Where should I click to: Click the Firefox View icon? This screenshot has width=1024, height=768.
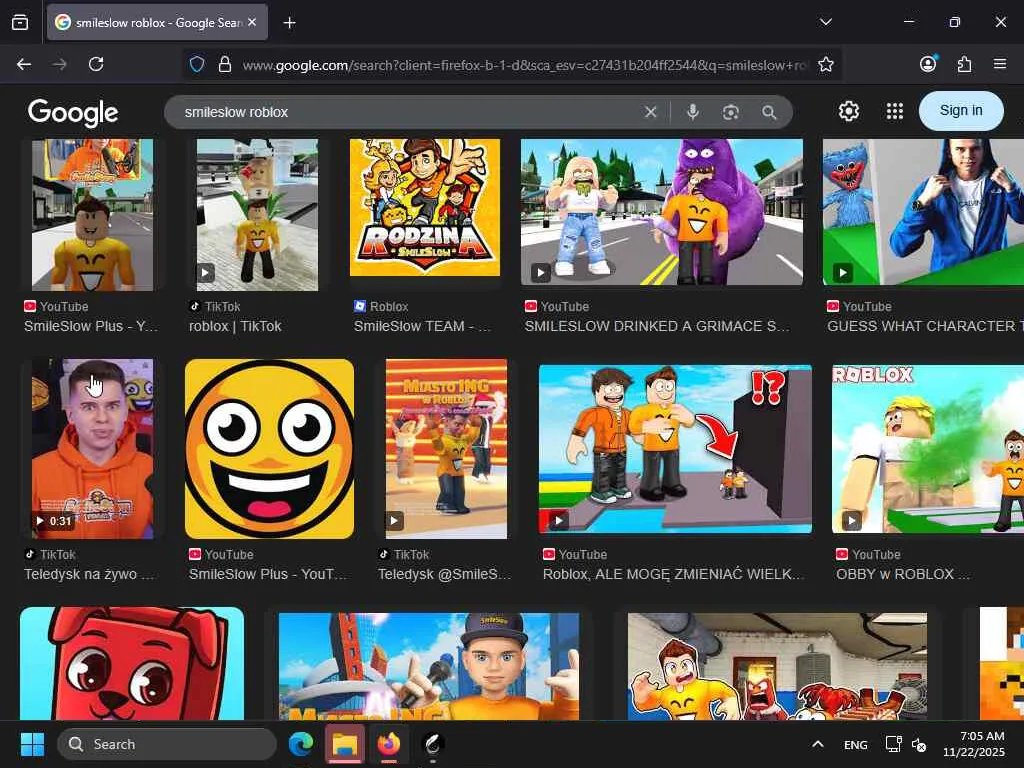[20, 22]
